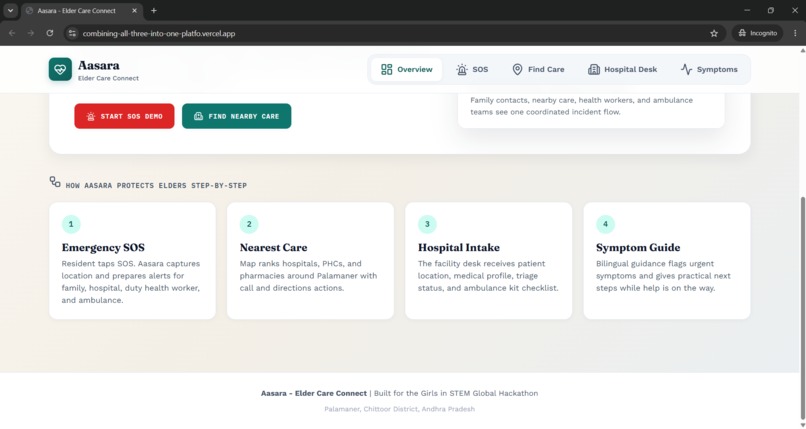Viewport: 806px width, 429px height.
Task: Open the Find Care tab
Action: pos(538,69)
